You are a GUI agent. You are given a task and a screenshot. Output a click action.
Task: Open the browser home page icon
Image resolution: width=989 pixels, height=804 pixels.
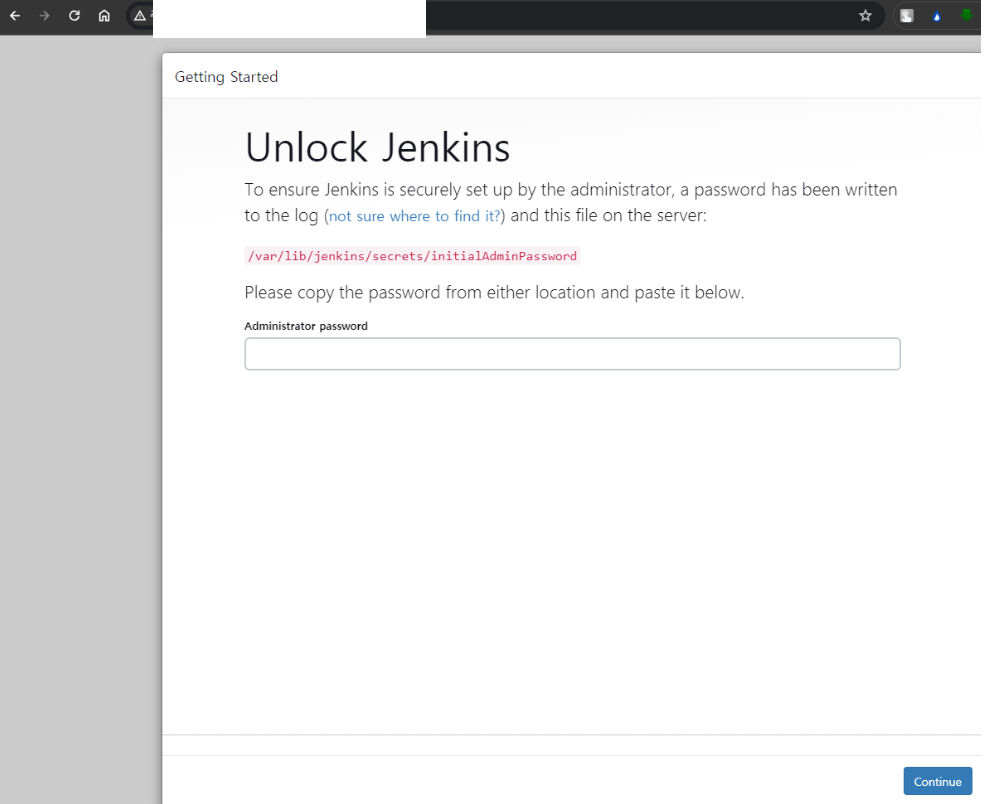tap(104, 16)
